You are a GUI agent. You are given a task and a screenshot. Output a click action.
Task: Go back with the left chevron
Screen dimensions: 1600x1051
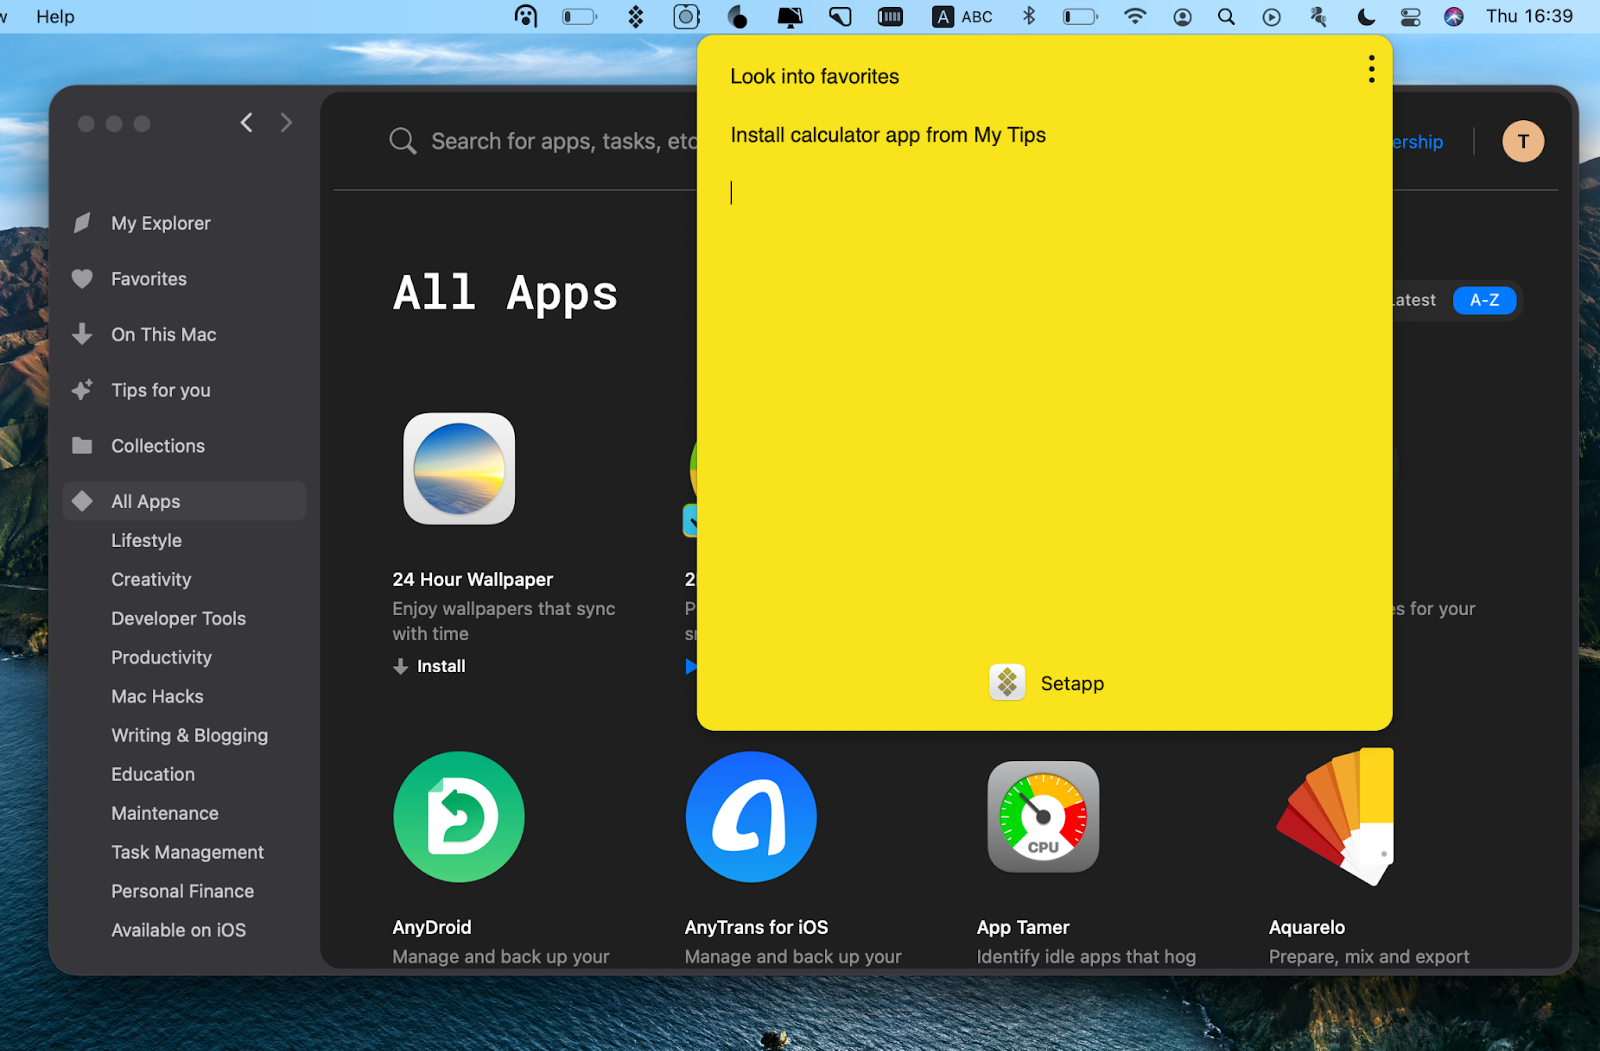point(247,123)
